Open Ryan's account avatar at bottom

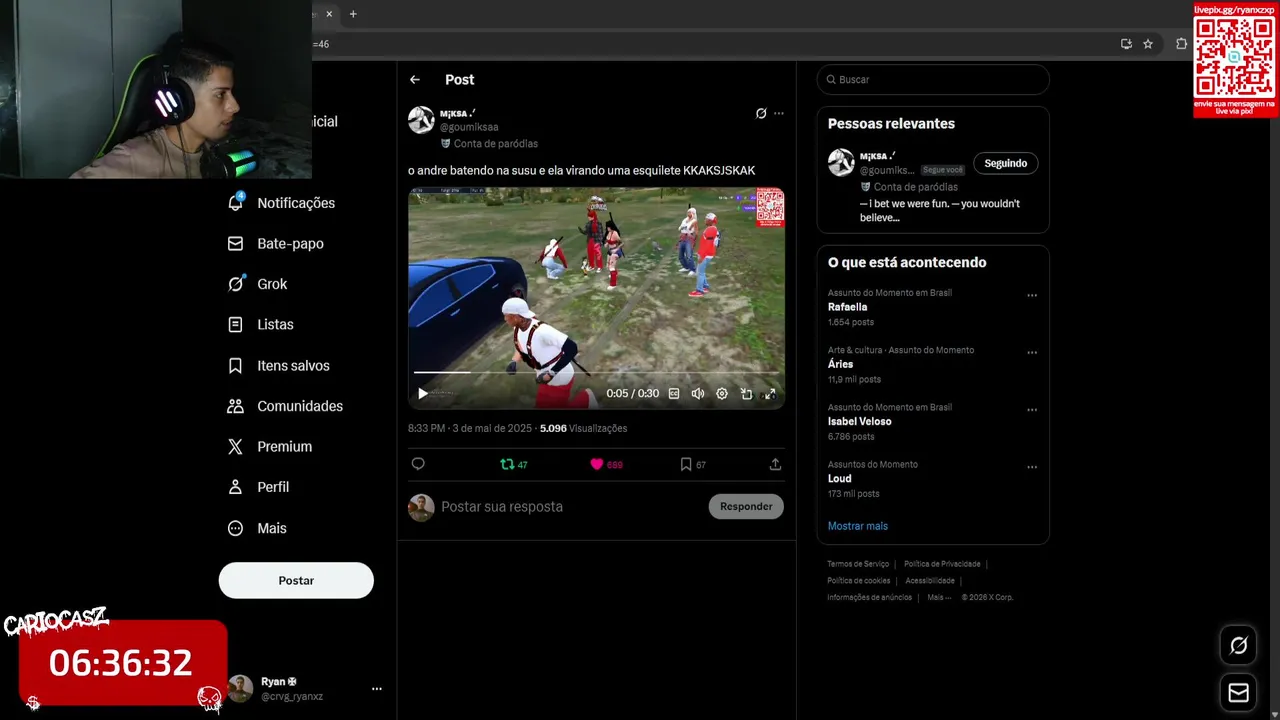coord(240,689)
